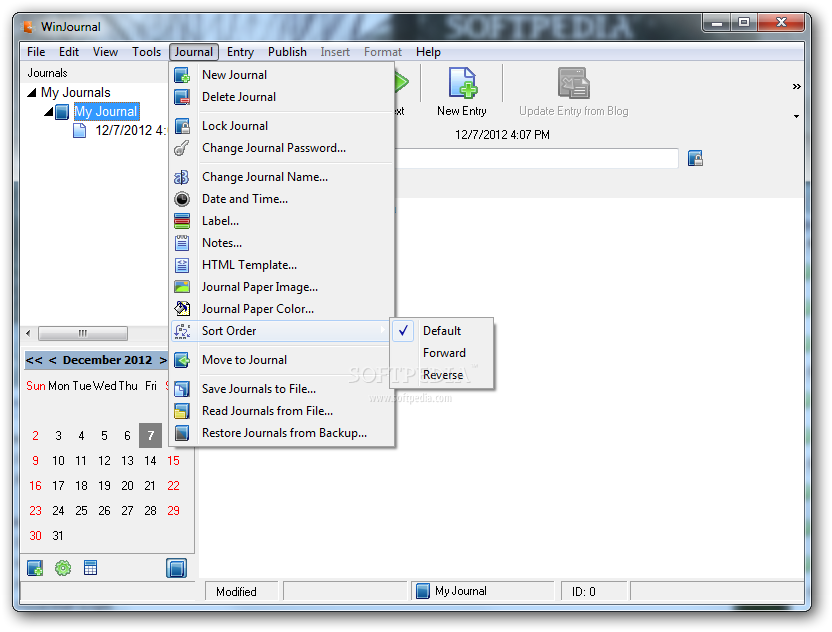The width and height of the screenshot is (832, 632).
Task: Click the clock icon for Date and Time
Action: tap(182, 199)
